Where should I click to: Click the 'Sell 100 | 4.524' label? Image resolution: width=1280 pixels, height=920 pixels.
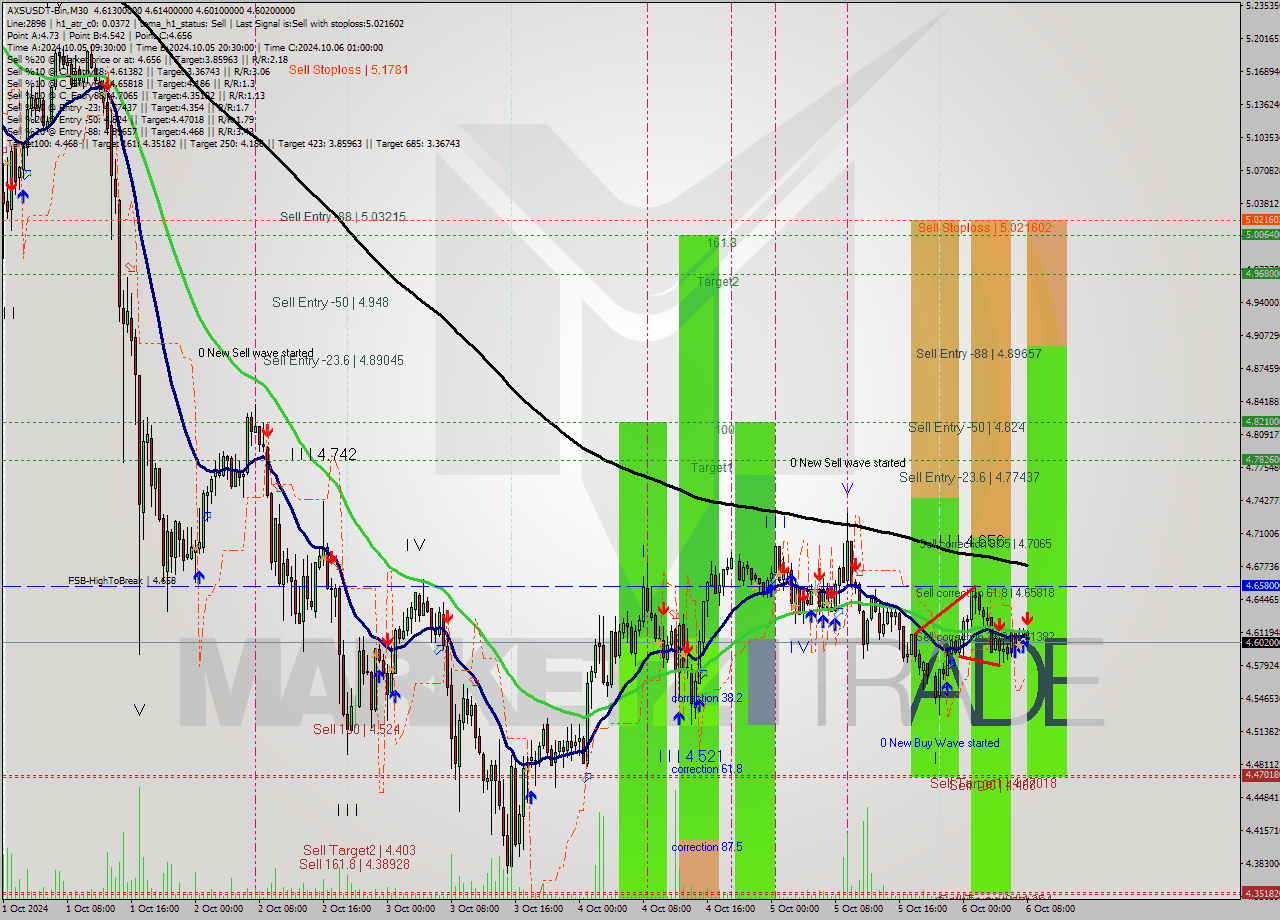(356, 730)
